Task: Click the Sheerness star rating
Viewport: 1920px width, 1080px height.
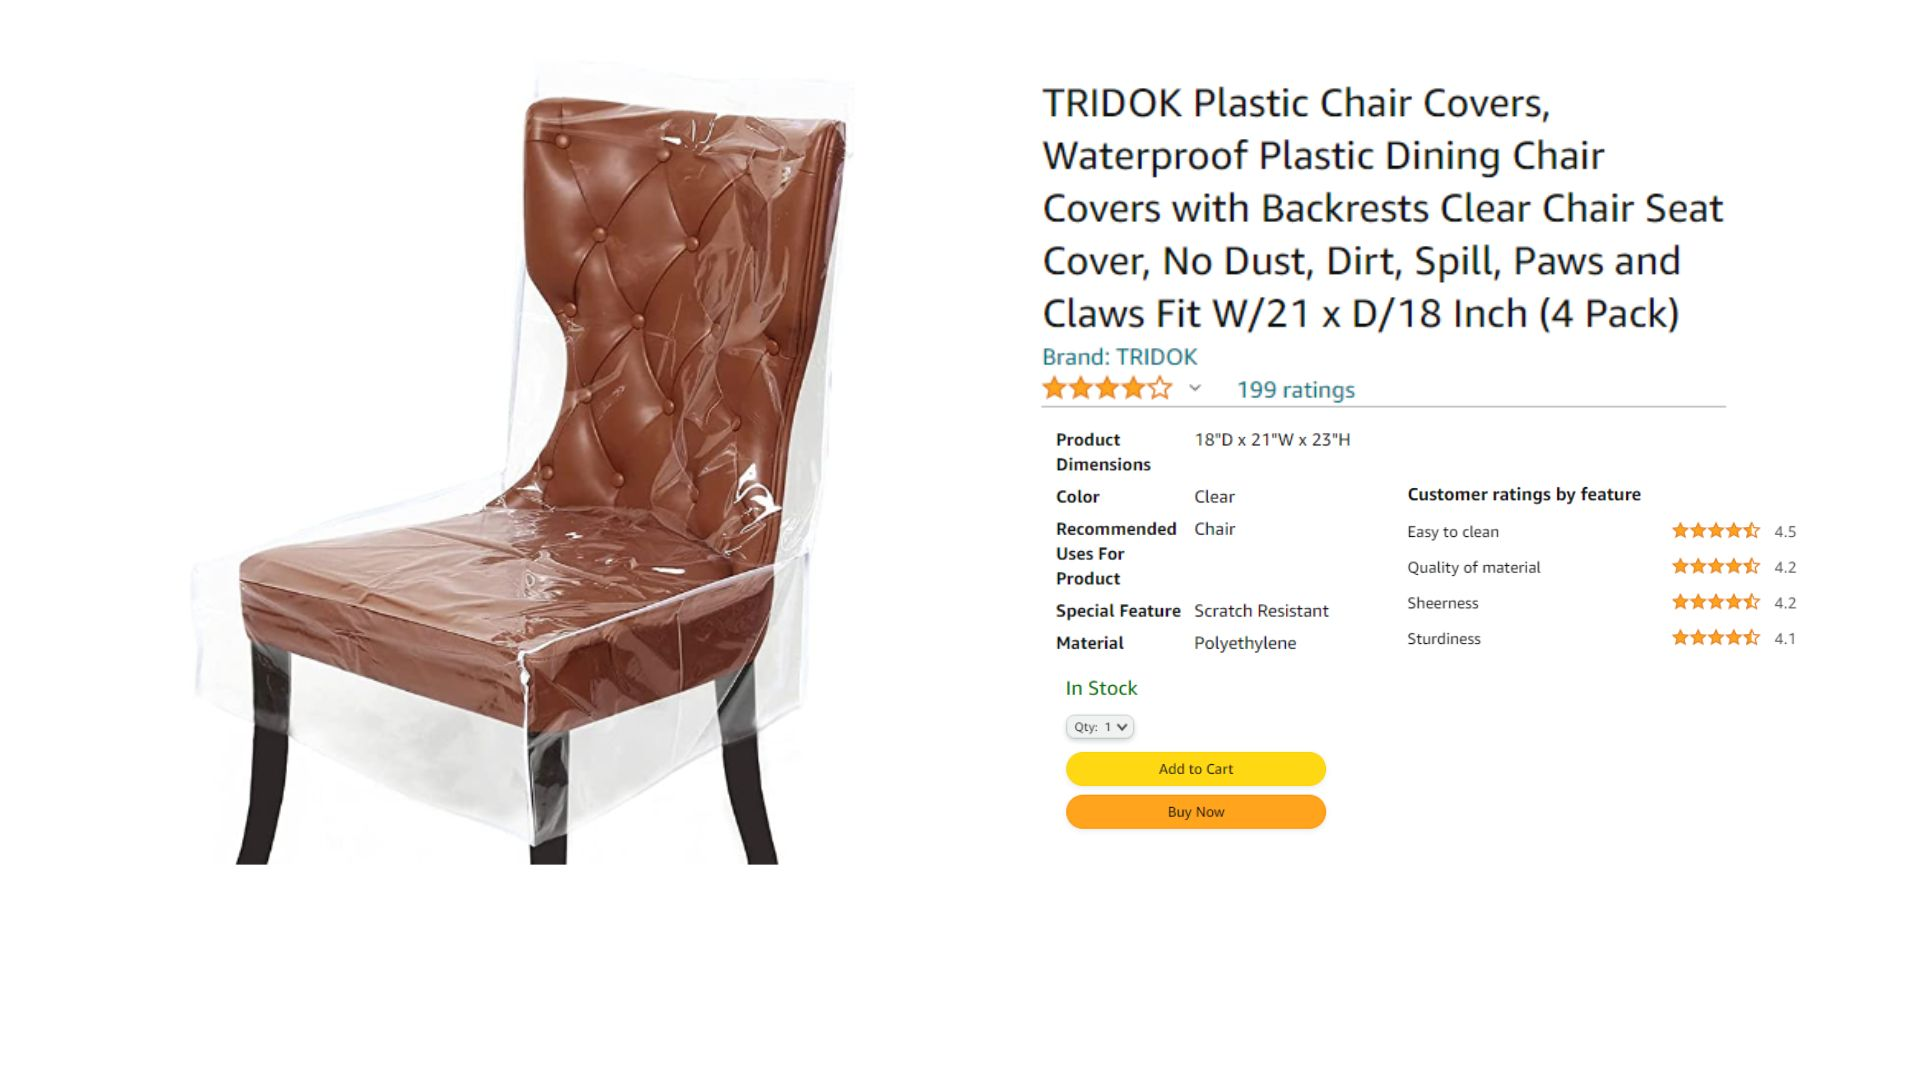Action: click(x=1716, y=602)
